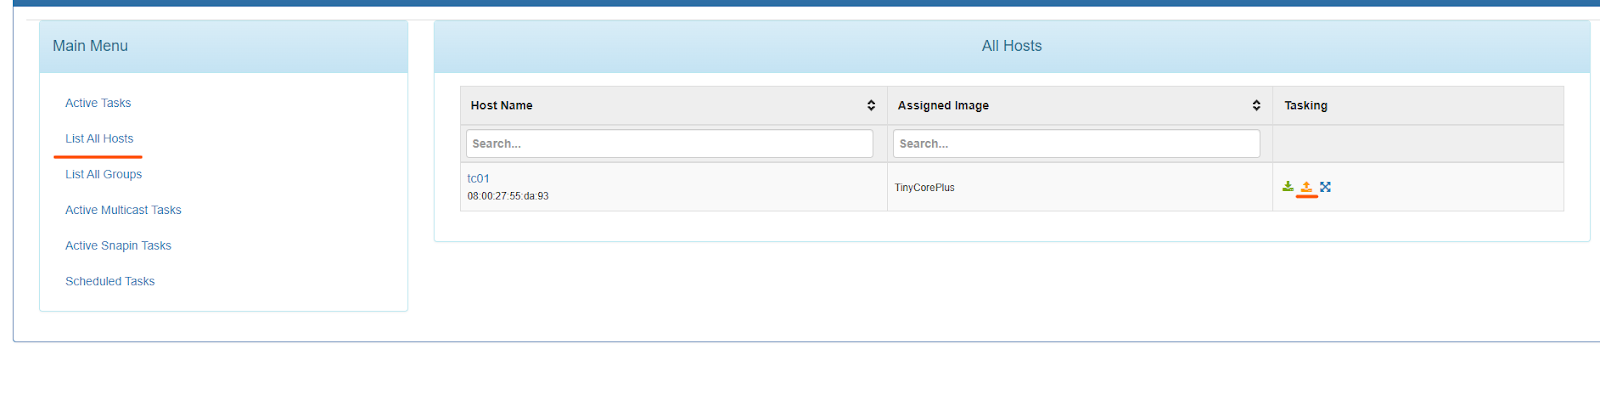Open Scheduled Tasks menu item
Screen dimensions: 1600x417
click(x=110, y=281)
